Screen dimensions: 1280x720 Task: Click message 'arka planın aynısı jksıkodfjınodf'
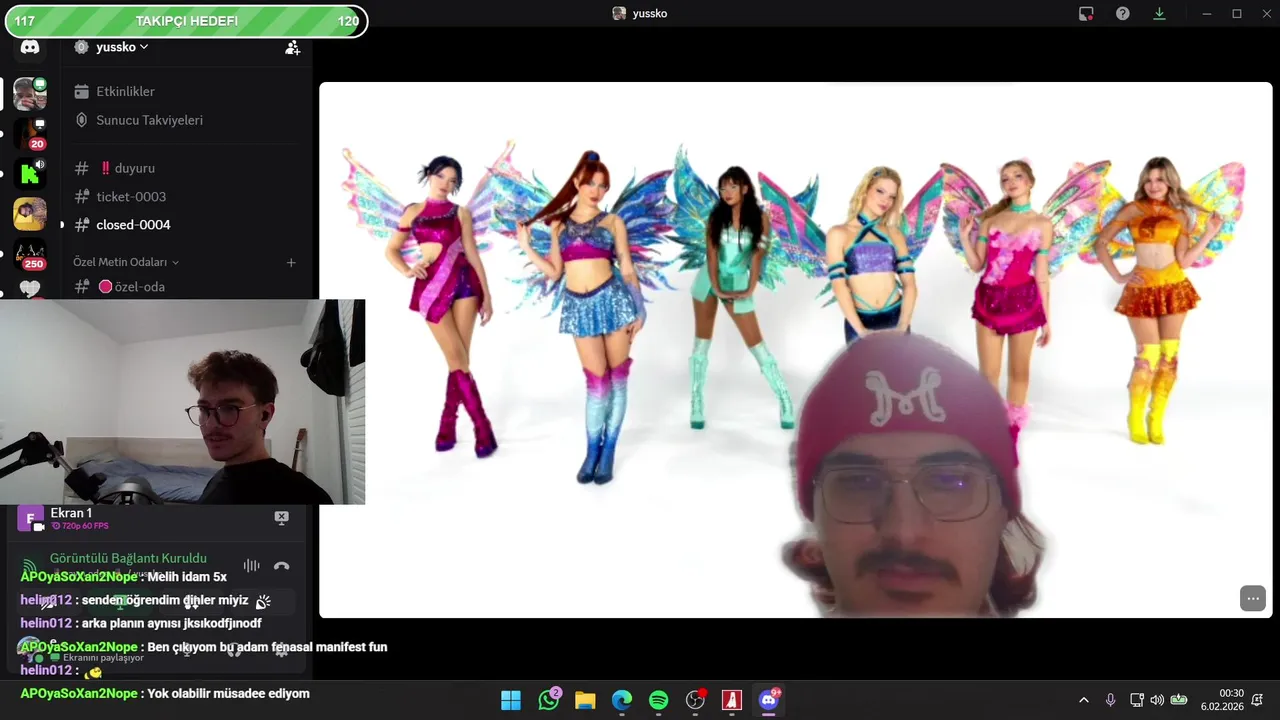click(x=172, y=623)
